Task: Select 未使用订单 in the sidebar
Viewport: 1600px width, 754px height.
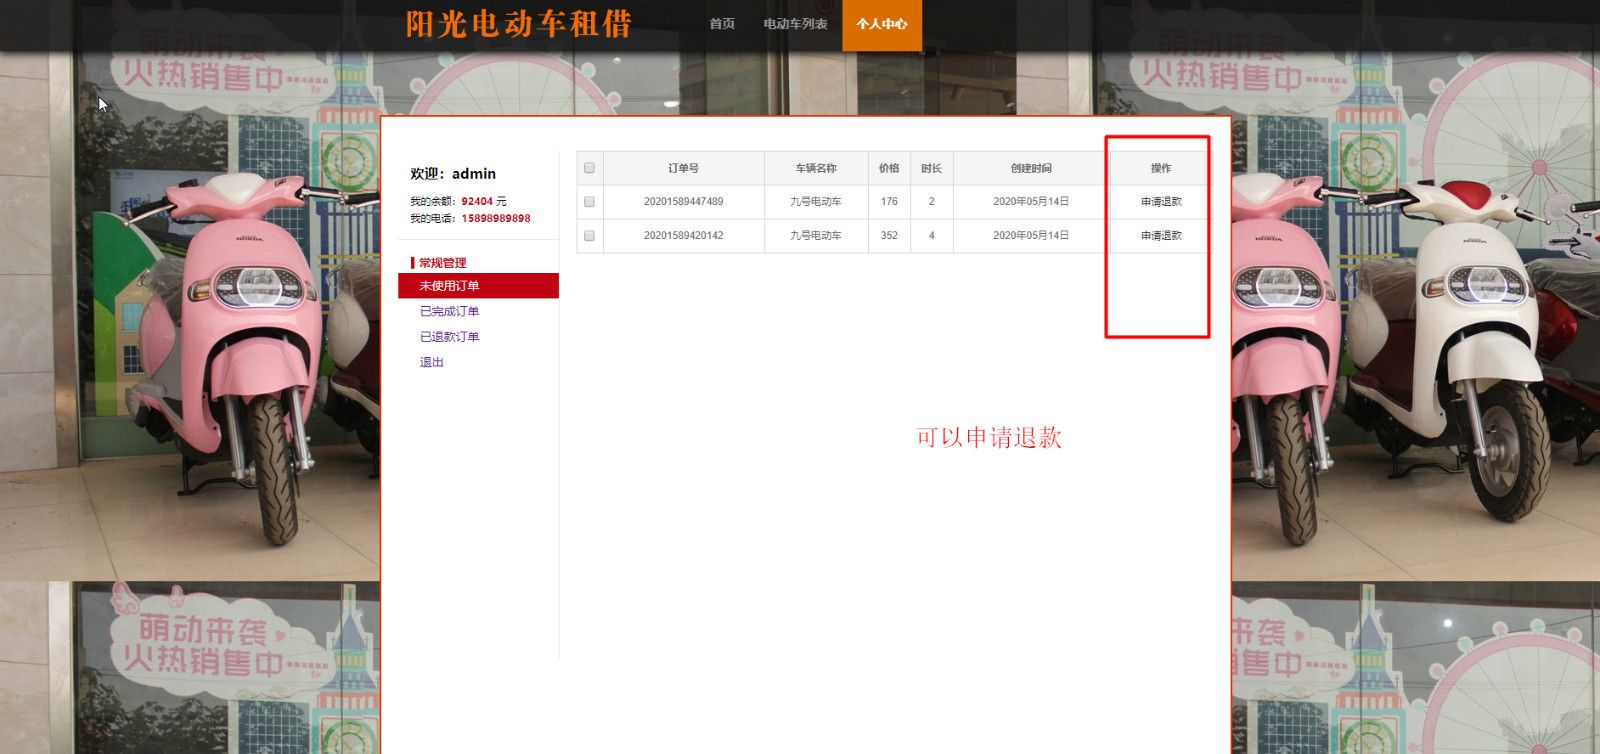Action: pos(449,286)
